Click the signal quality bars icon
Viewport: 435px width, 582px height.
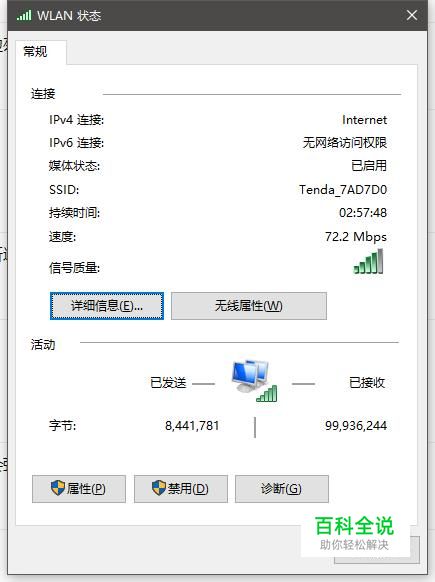[x=368, y=262]
